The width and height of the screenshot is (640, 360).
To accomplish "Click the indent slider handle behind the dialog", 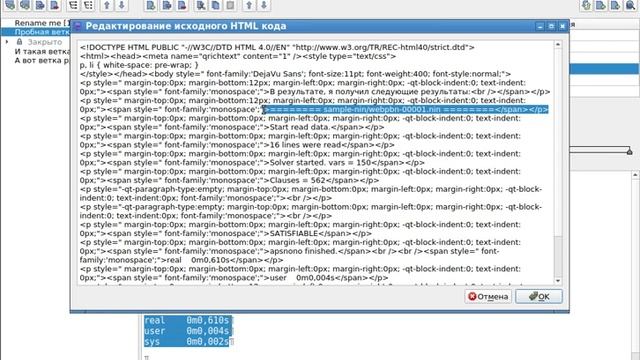I will pyautogui.click(x=629, y=151).
